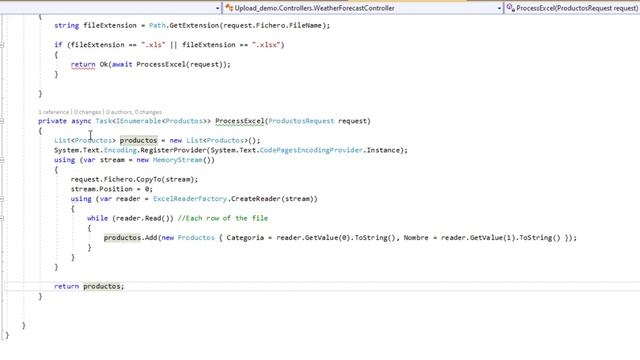Open the '0 changes' CodeLens link
Screen dimensions: 640x360
click(87, 112)
